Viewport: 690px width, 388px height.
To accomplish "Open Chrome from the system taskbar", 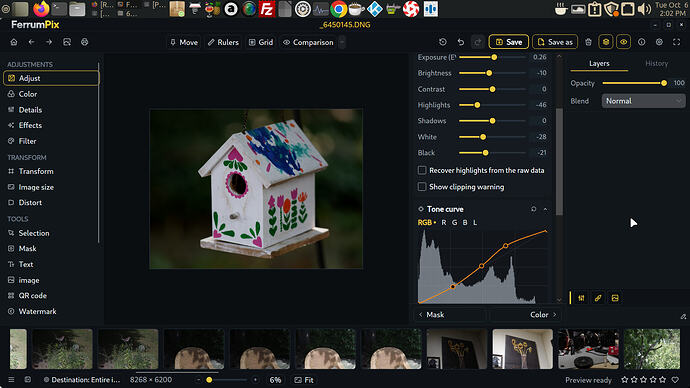I will pos(338,9).
